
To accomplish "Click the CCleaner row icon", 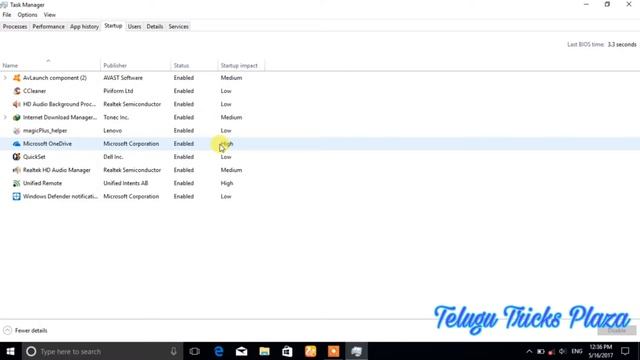I will (x=16, y=91).
